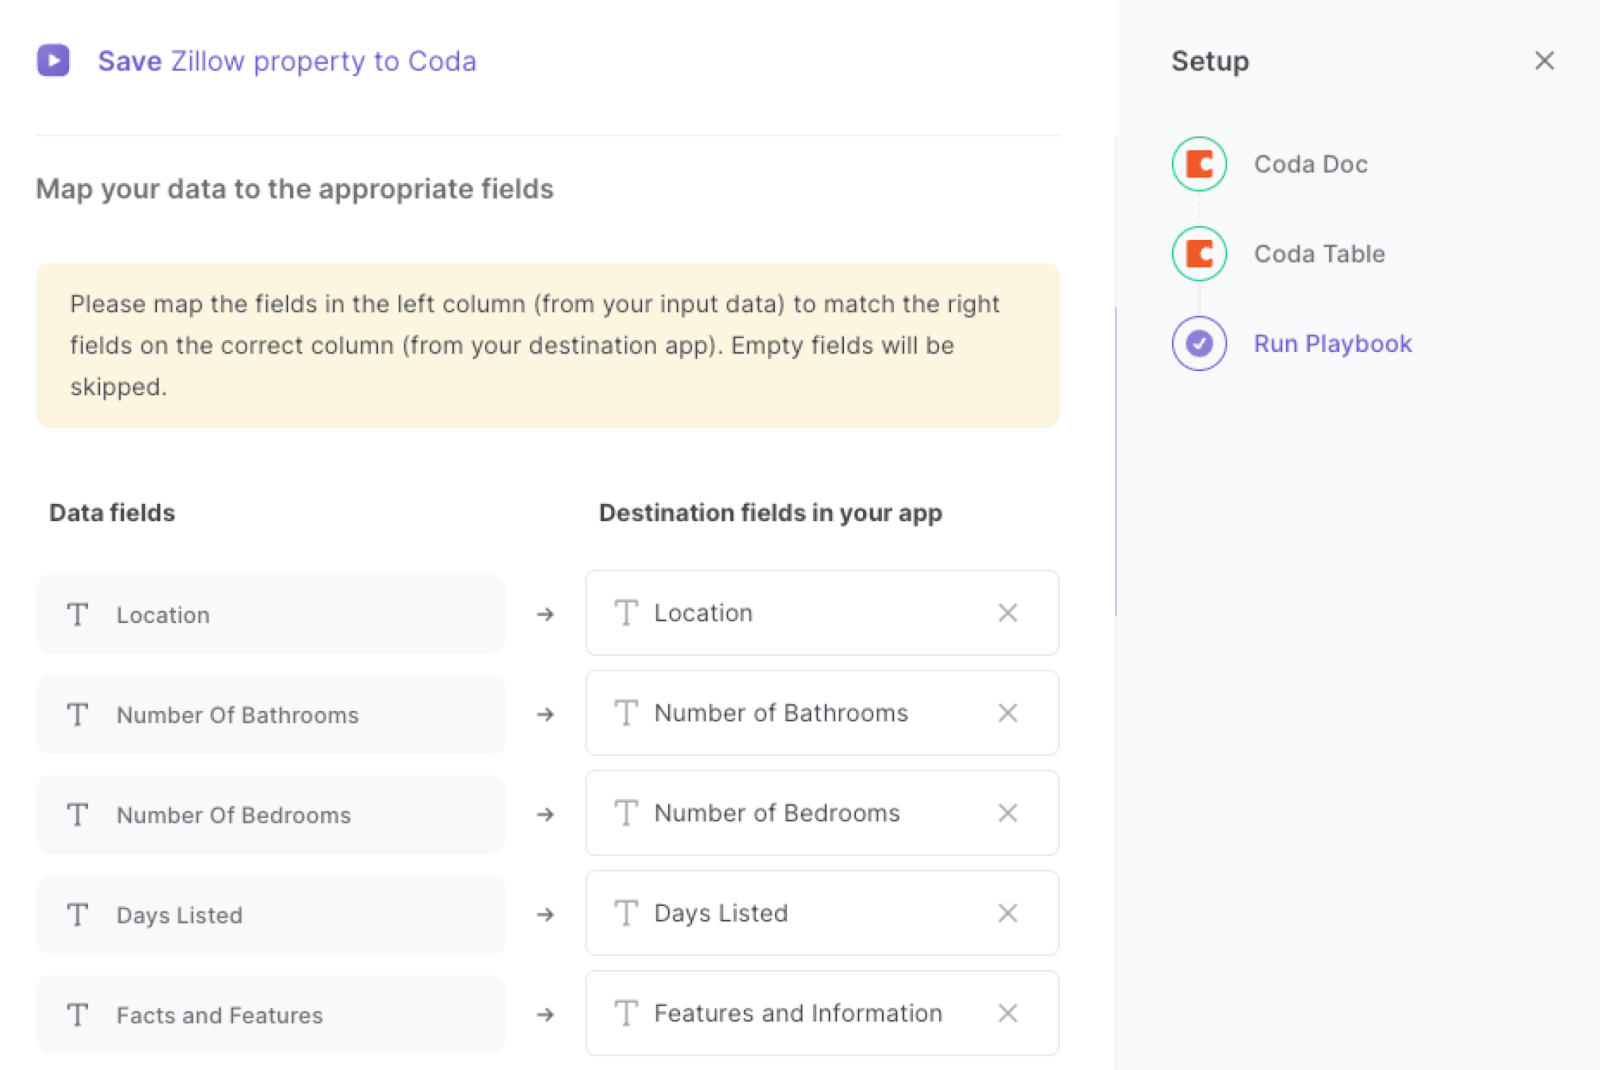Open the Run Playbook step
This screenshot has height=1070, width=1600.
pyautogui.click(x=1333, y=344)
